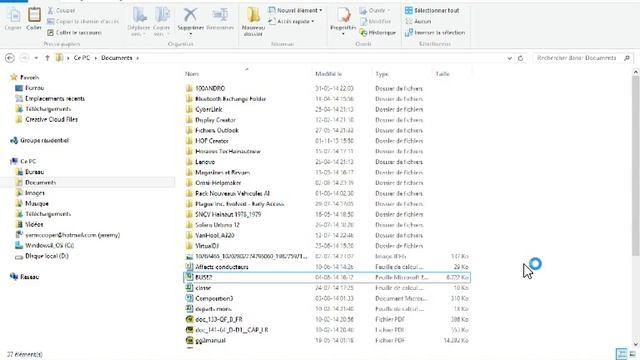Click Inverser la sélection
640x360 pixels.
[435, 32]
